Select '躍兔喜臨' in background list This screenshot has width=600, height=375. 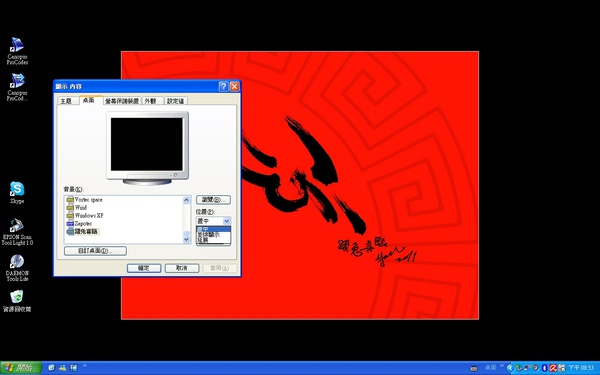82,232
